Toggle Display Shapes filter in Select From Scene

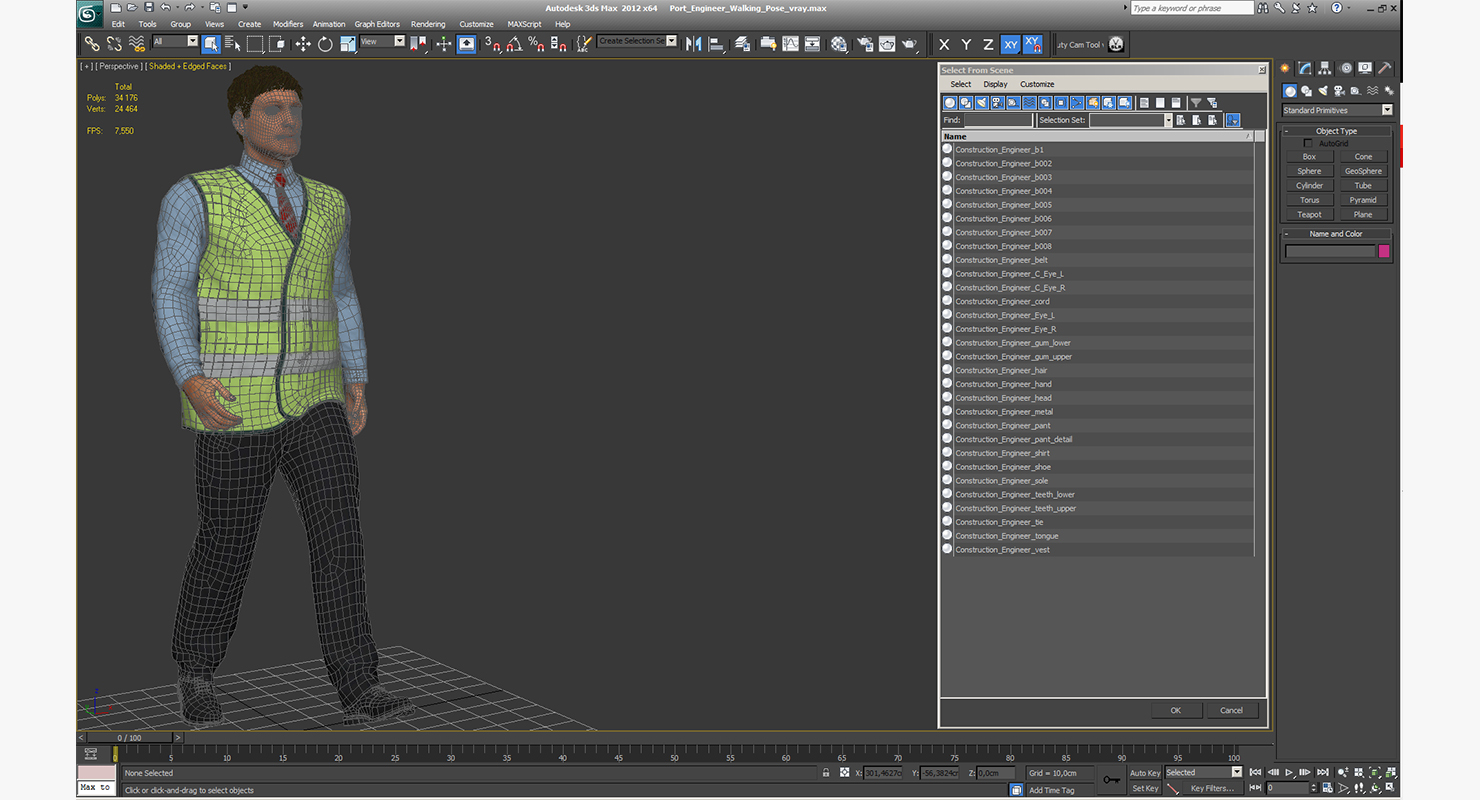click(966, 103)
